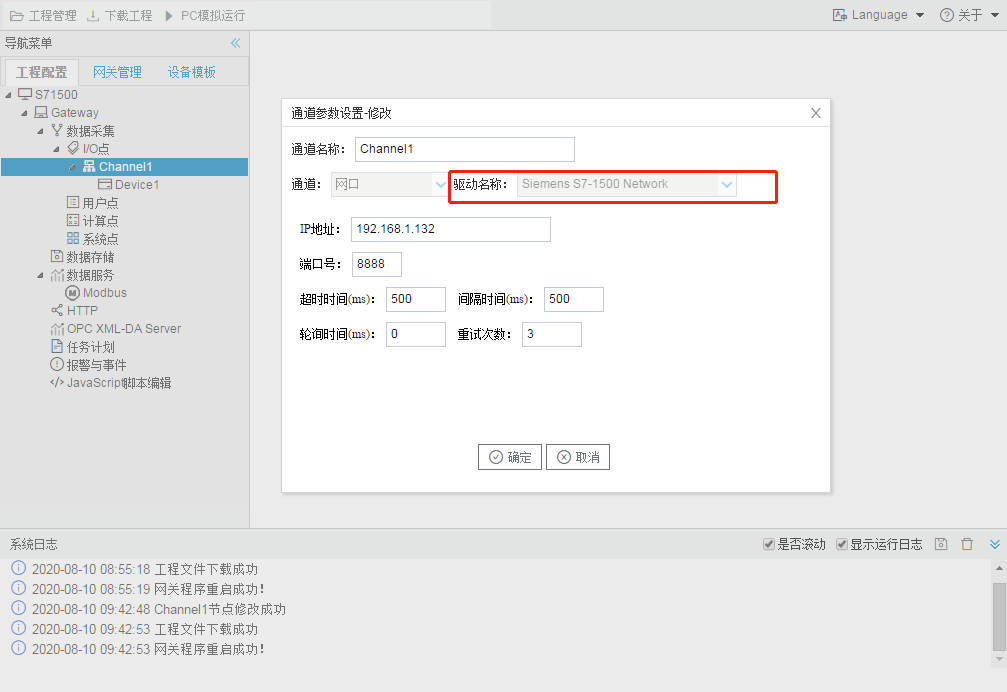Click the I/O点 tag icon
This screenshot has width=1007, height=692.
pos(73,148)
